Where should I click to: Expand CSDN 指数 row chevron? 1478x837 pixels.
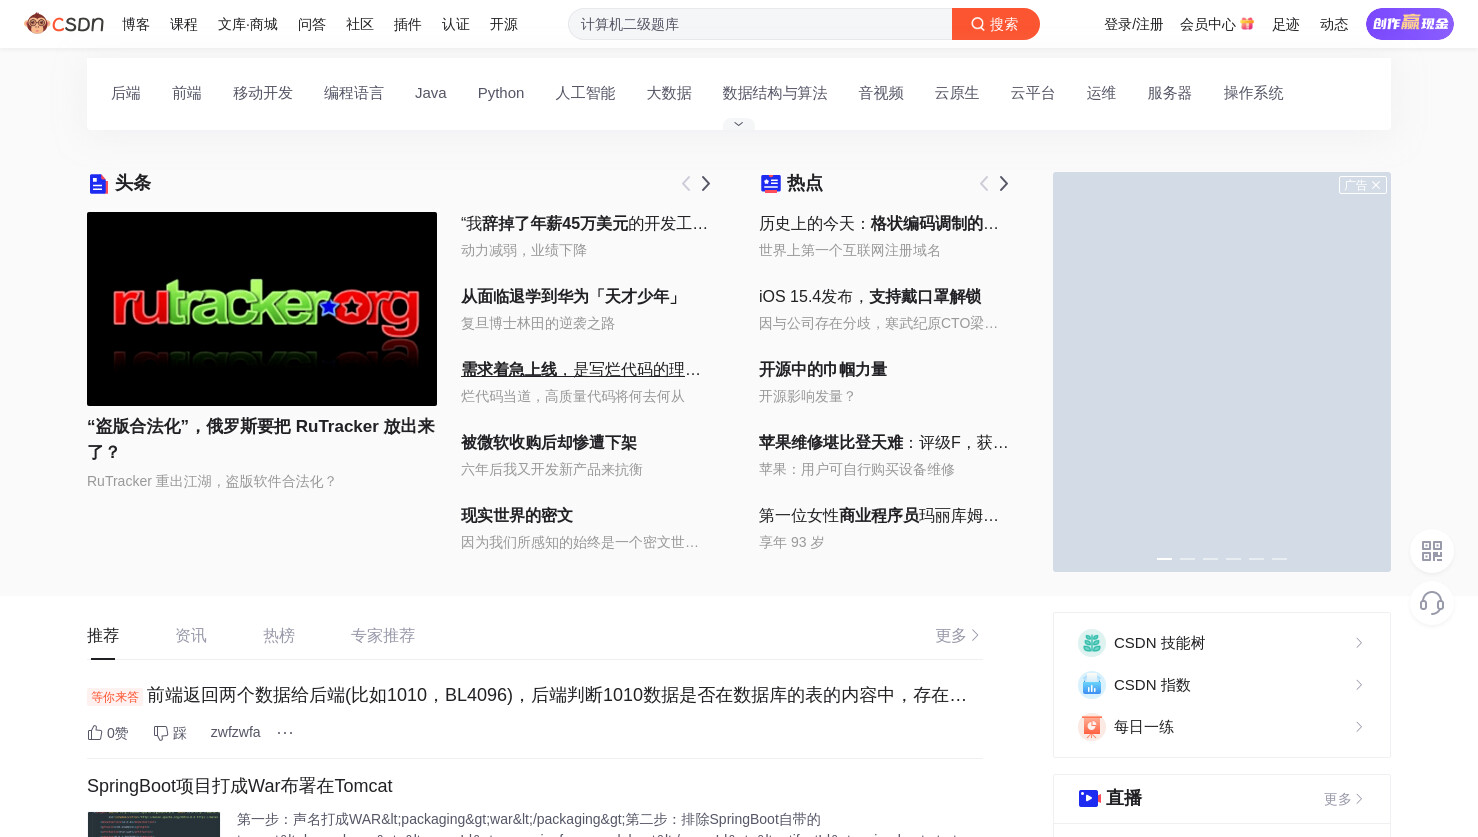(x=1359, y=685)
